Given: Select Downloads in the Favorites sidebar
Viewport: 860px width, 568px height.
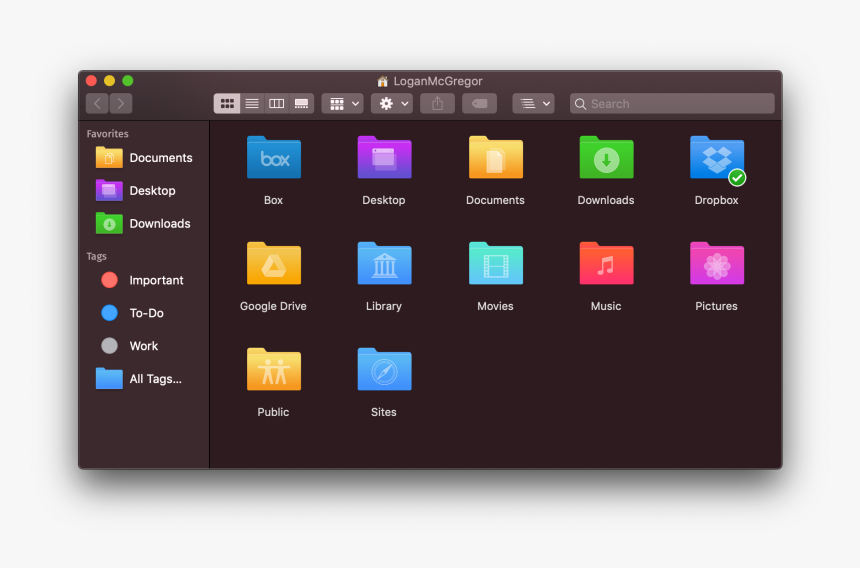Looking at the screenshot, I should [144, 224].
